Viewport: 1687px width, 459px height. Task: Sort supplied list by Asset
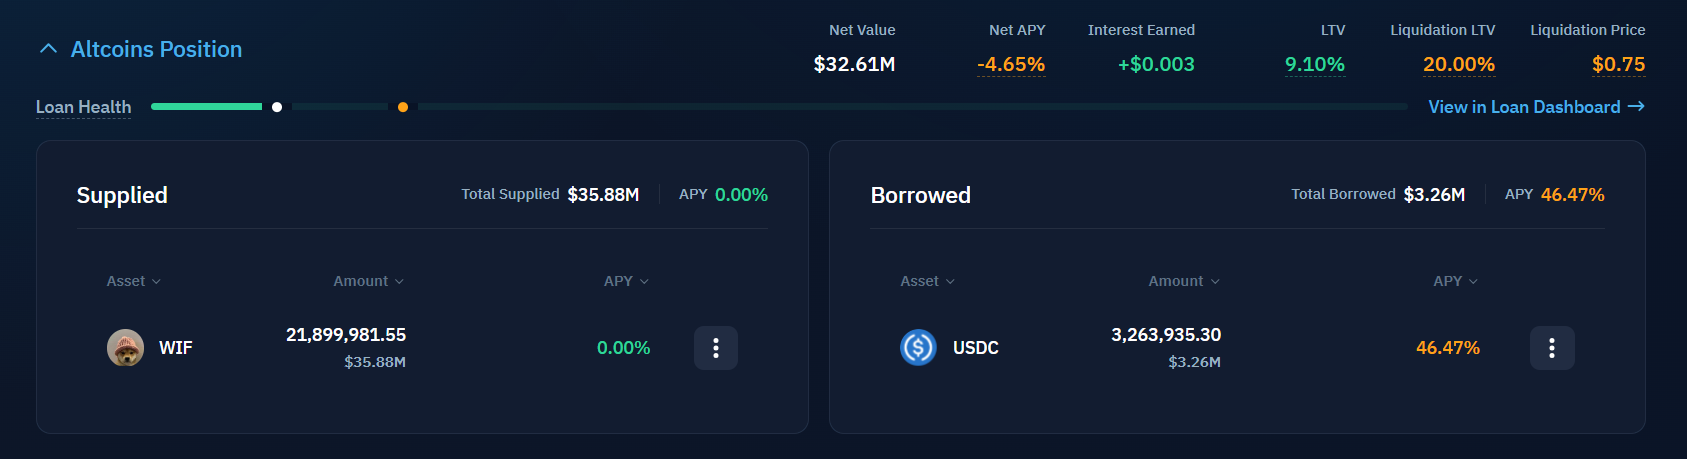[133, 282]
